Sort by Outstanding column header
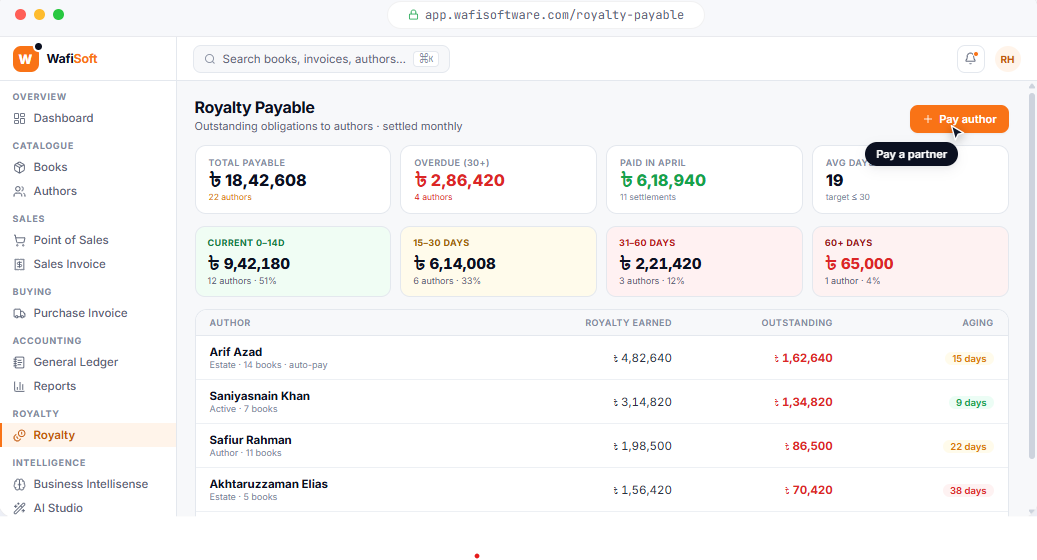This screenshot has width=1037, height=560. (797, 323)
